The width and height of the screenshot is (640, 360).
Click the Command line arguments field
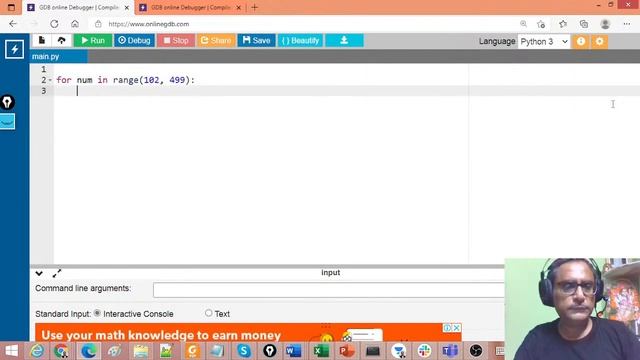[329, 290]
